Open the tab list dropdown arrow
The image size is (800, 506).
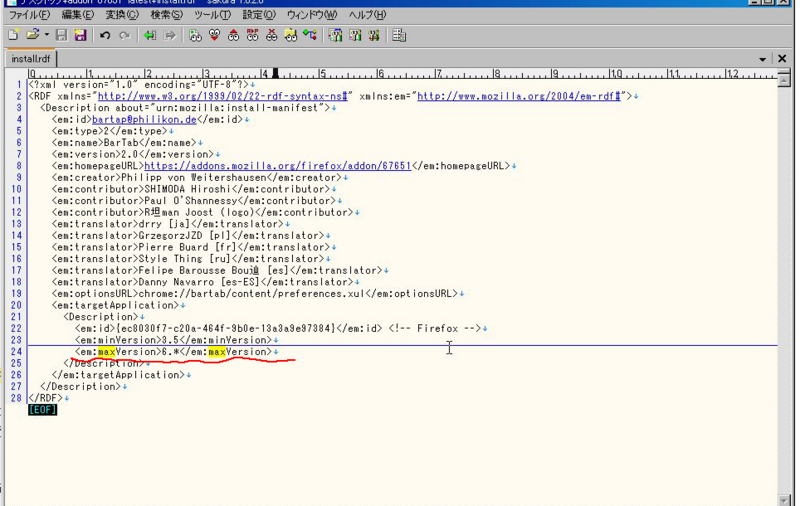pos(762,59)
